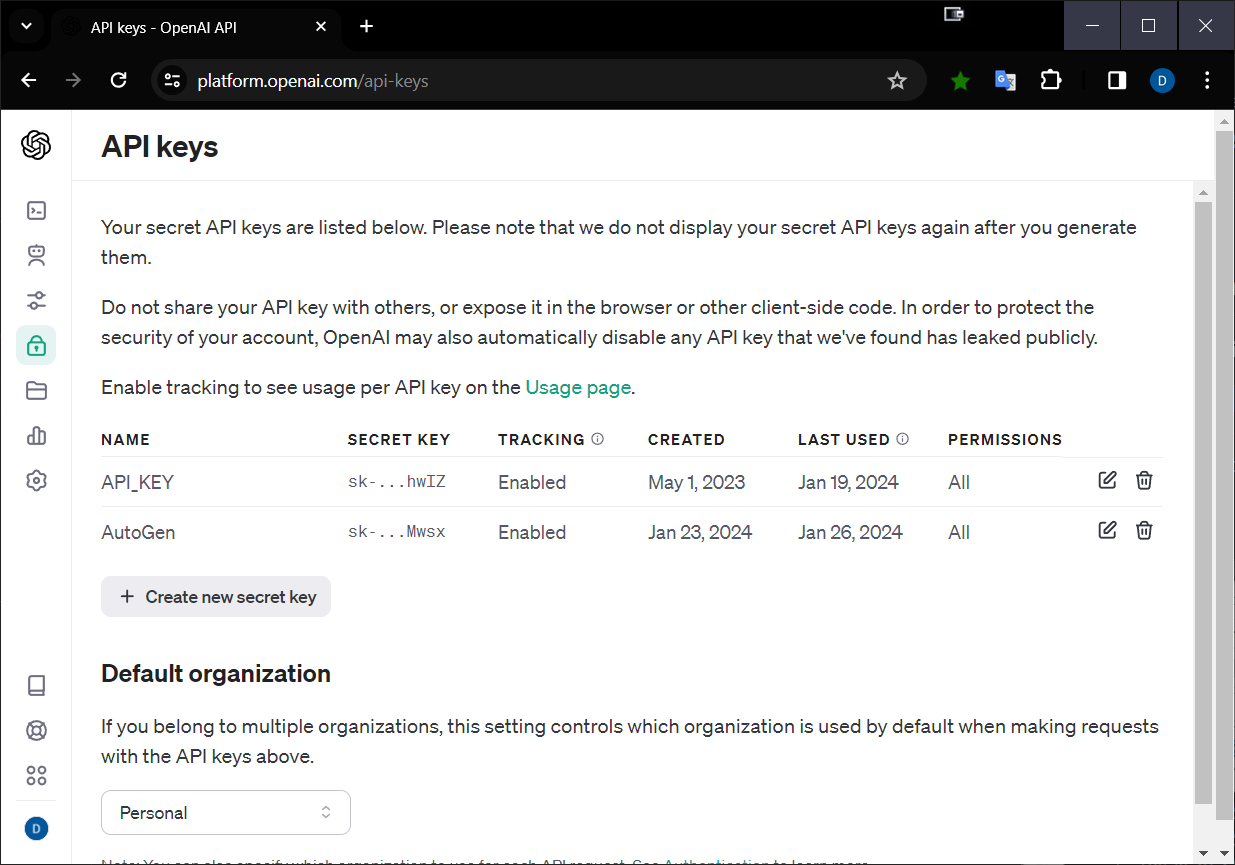The width and height of the screenshot is (1235, 865).
Task: Select the Assistants sidebar icon
Action: (x=36, y=255)
